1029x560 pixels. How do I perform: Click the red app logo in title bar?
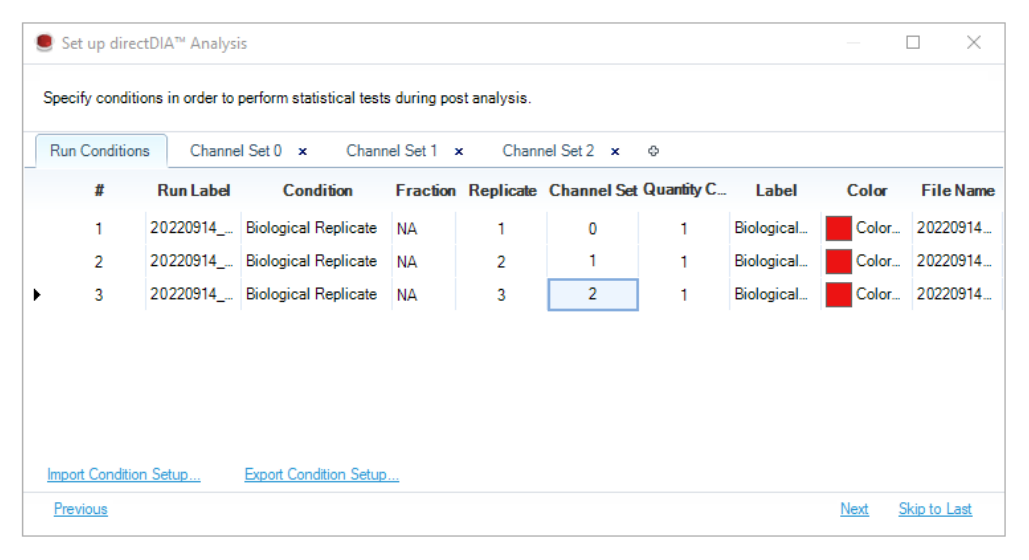click(45, 43)
